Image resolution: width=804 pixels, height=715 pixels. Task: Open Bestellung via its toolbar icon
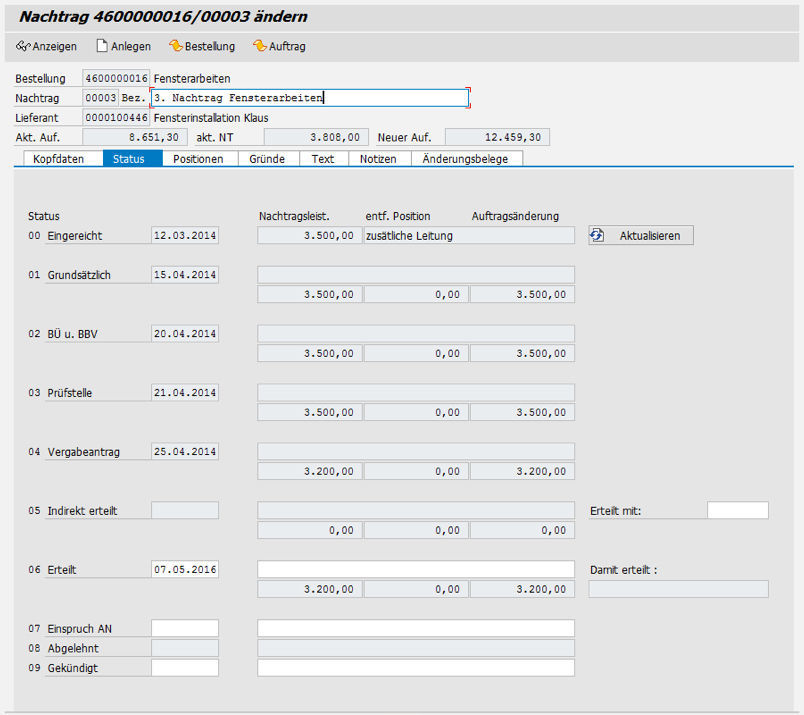tap(175, 46)
